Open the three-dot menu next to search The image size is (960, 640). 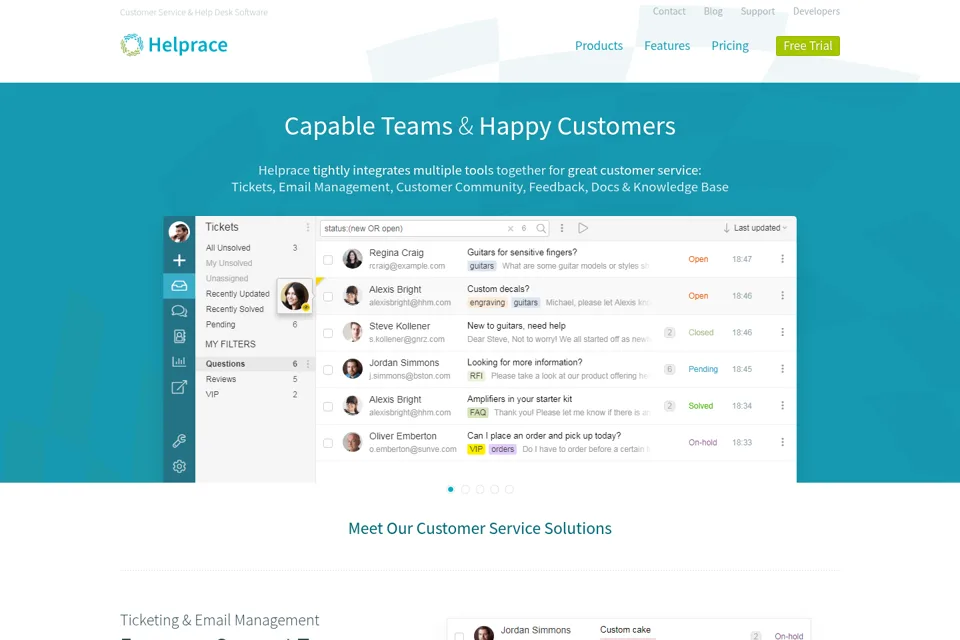tap(562, 228)
